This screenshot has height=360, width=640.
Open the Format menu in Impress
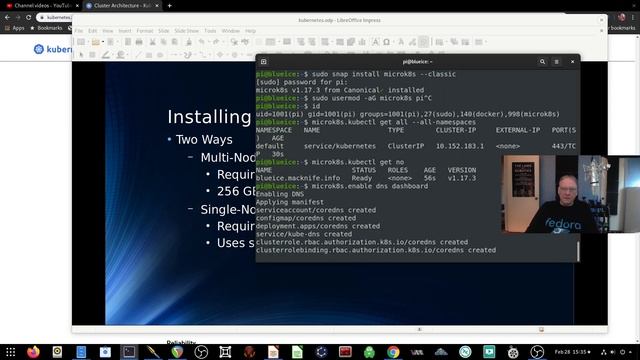(x=144, y=31)
